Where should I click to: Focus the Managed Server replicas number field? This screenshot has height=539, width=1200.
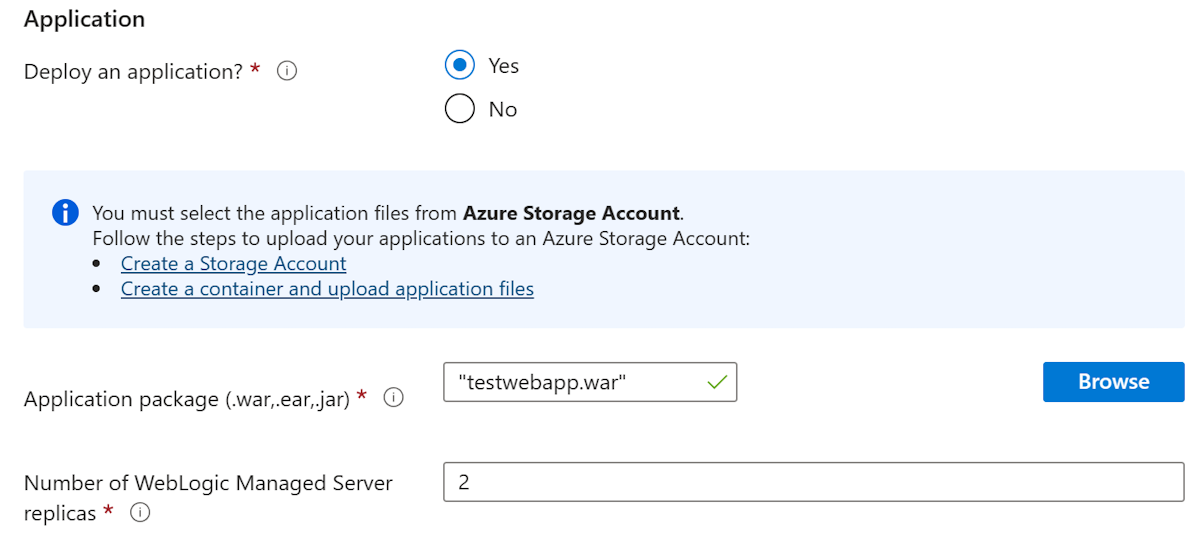[x=813, y=482]
